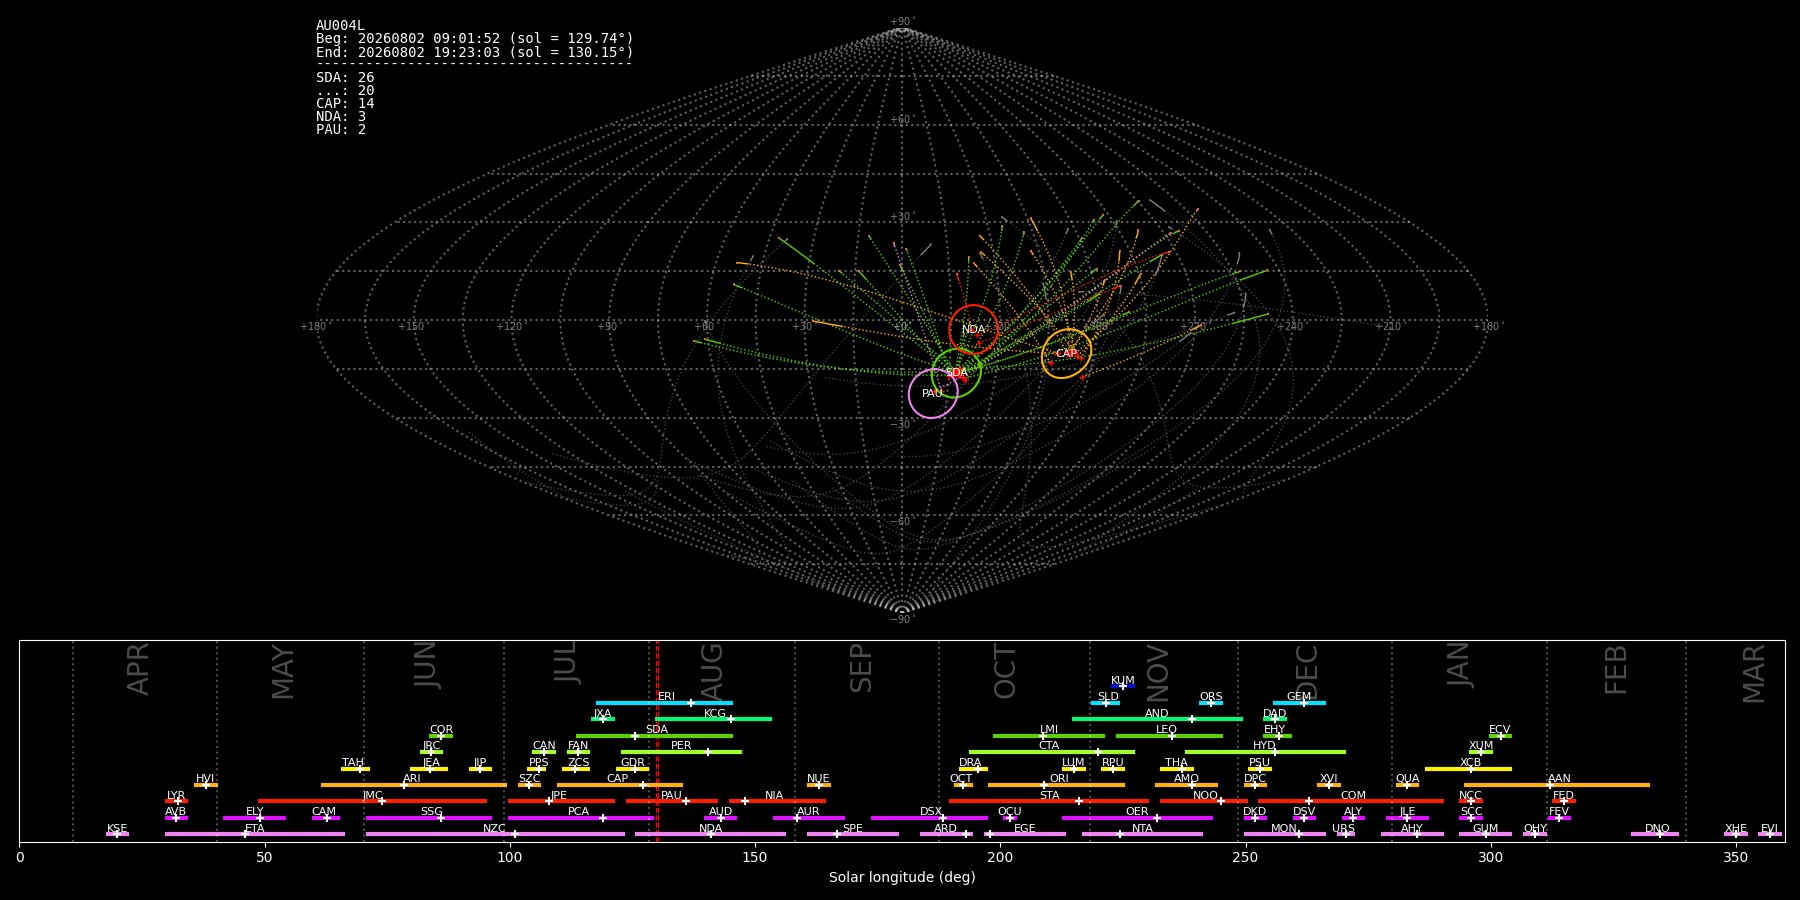This screenshot has width=1800, height=900.
Task: Click the green SDA radiant circle
Action: click(956, 373)
